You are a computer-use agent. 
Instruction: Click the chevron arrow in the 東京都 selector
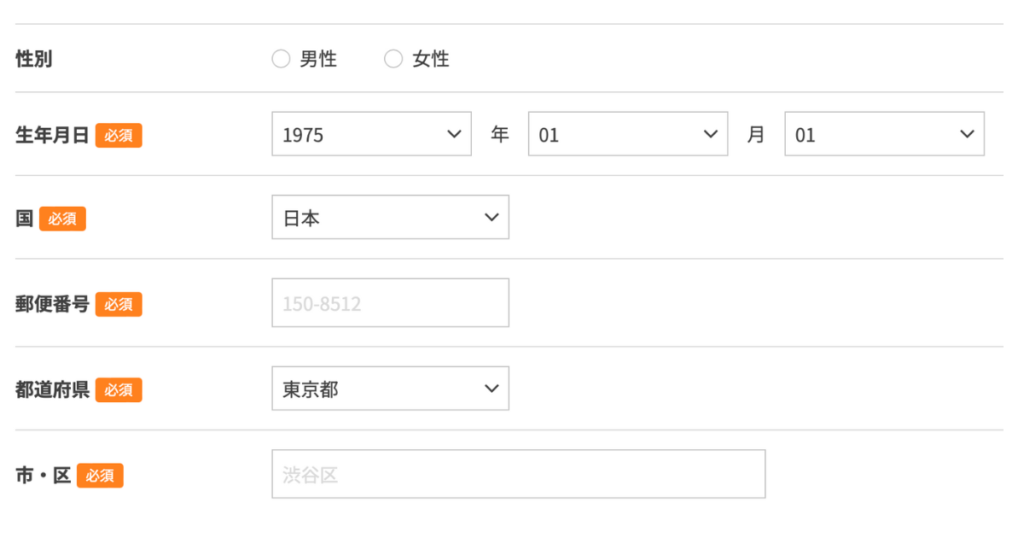click(x=492, y=388)
